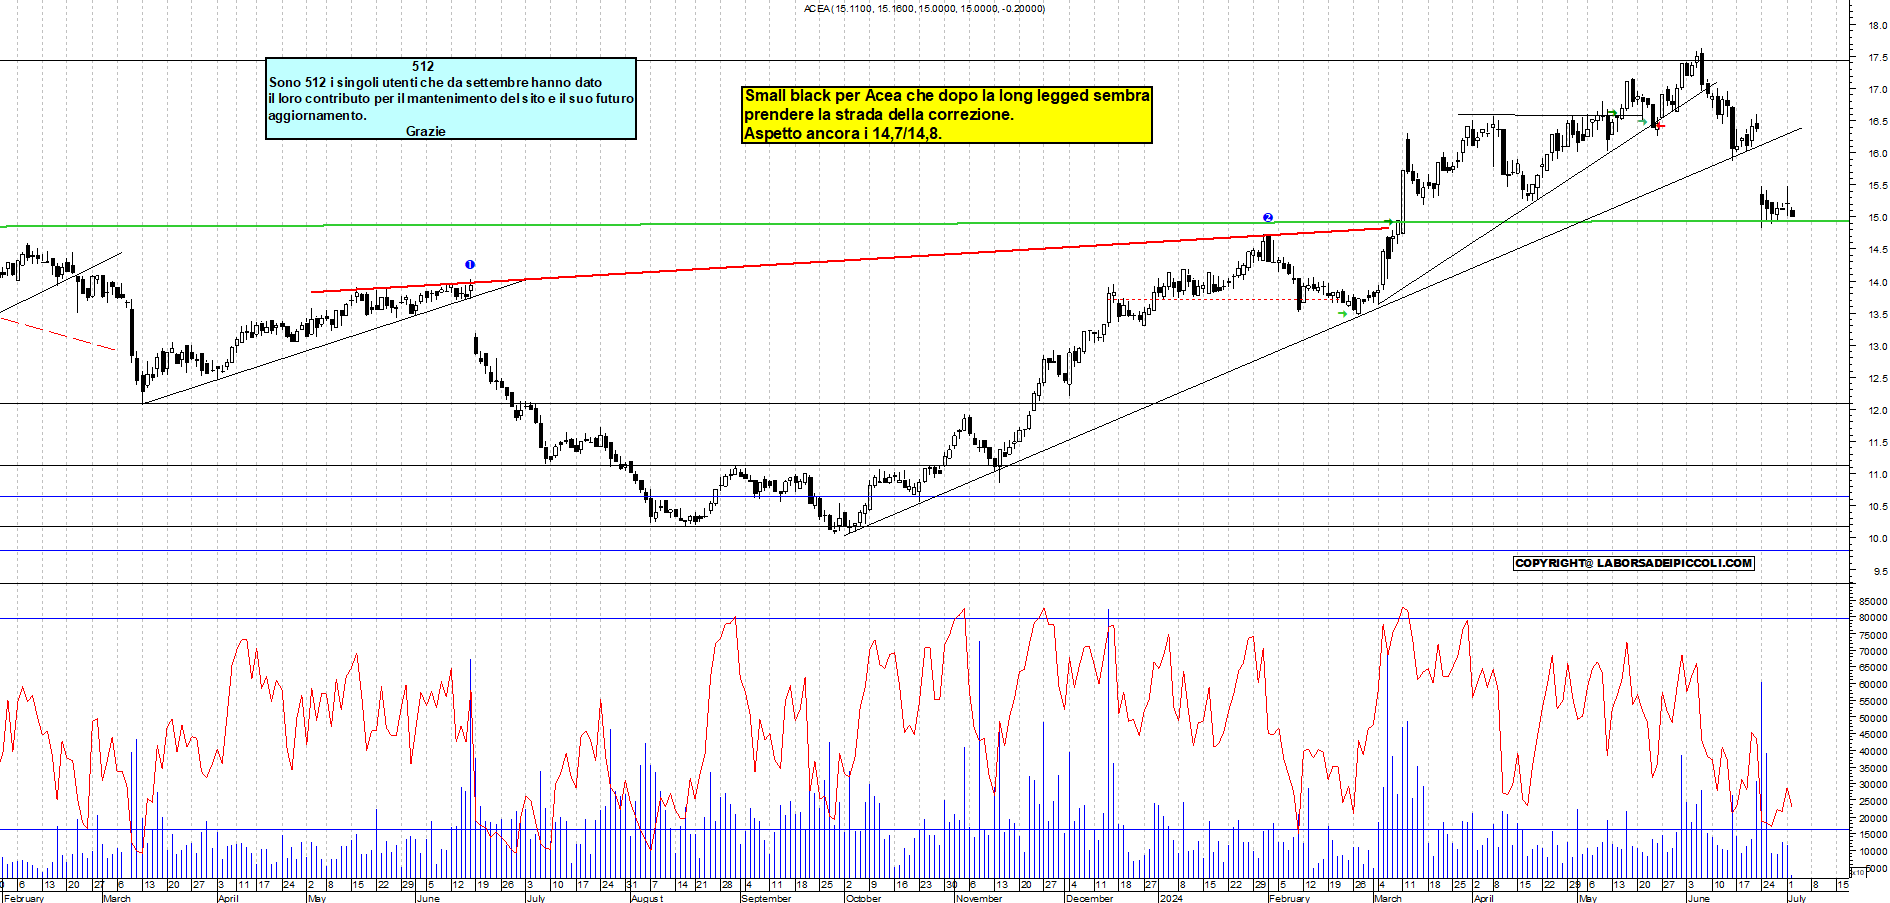Click the December label on the time axis

pyautogui.click(x=1089, y=898)
